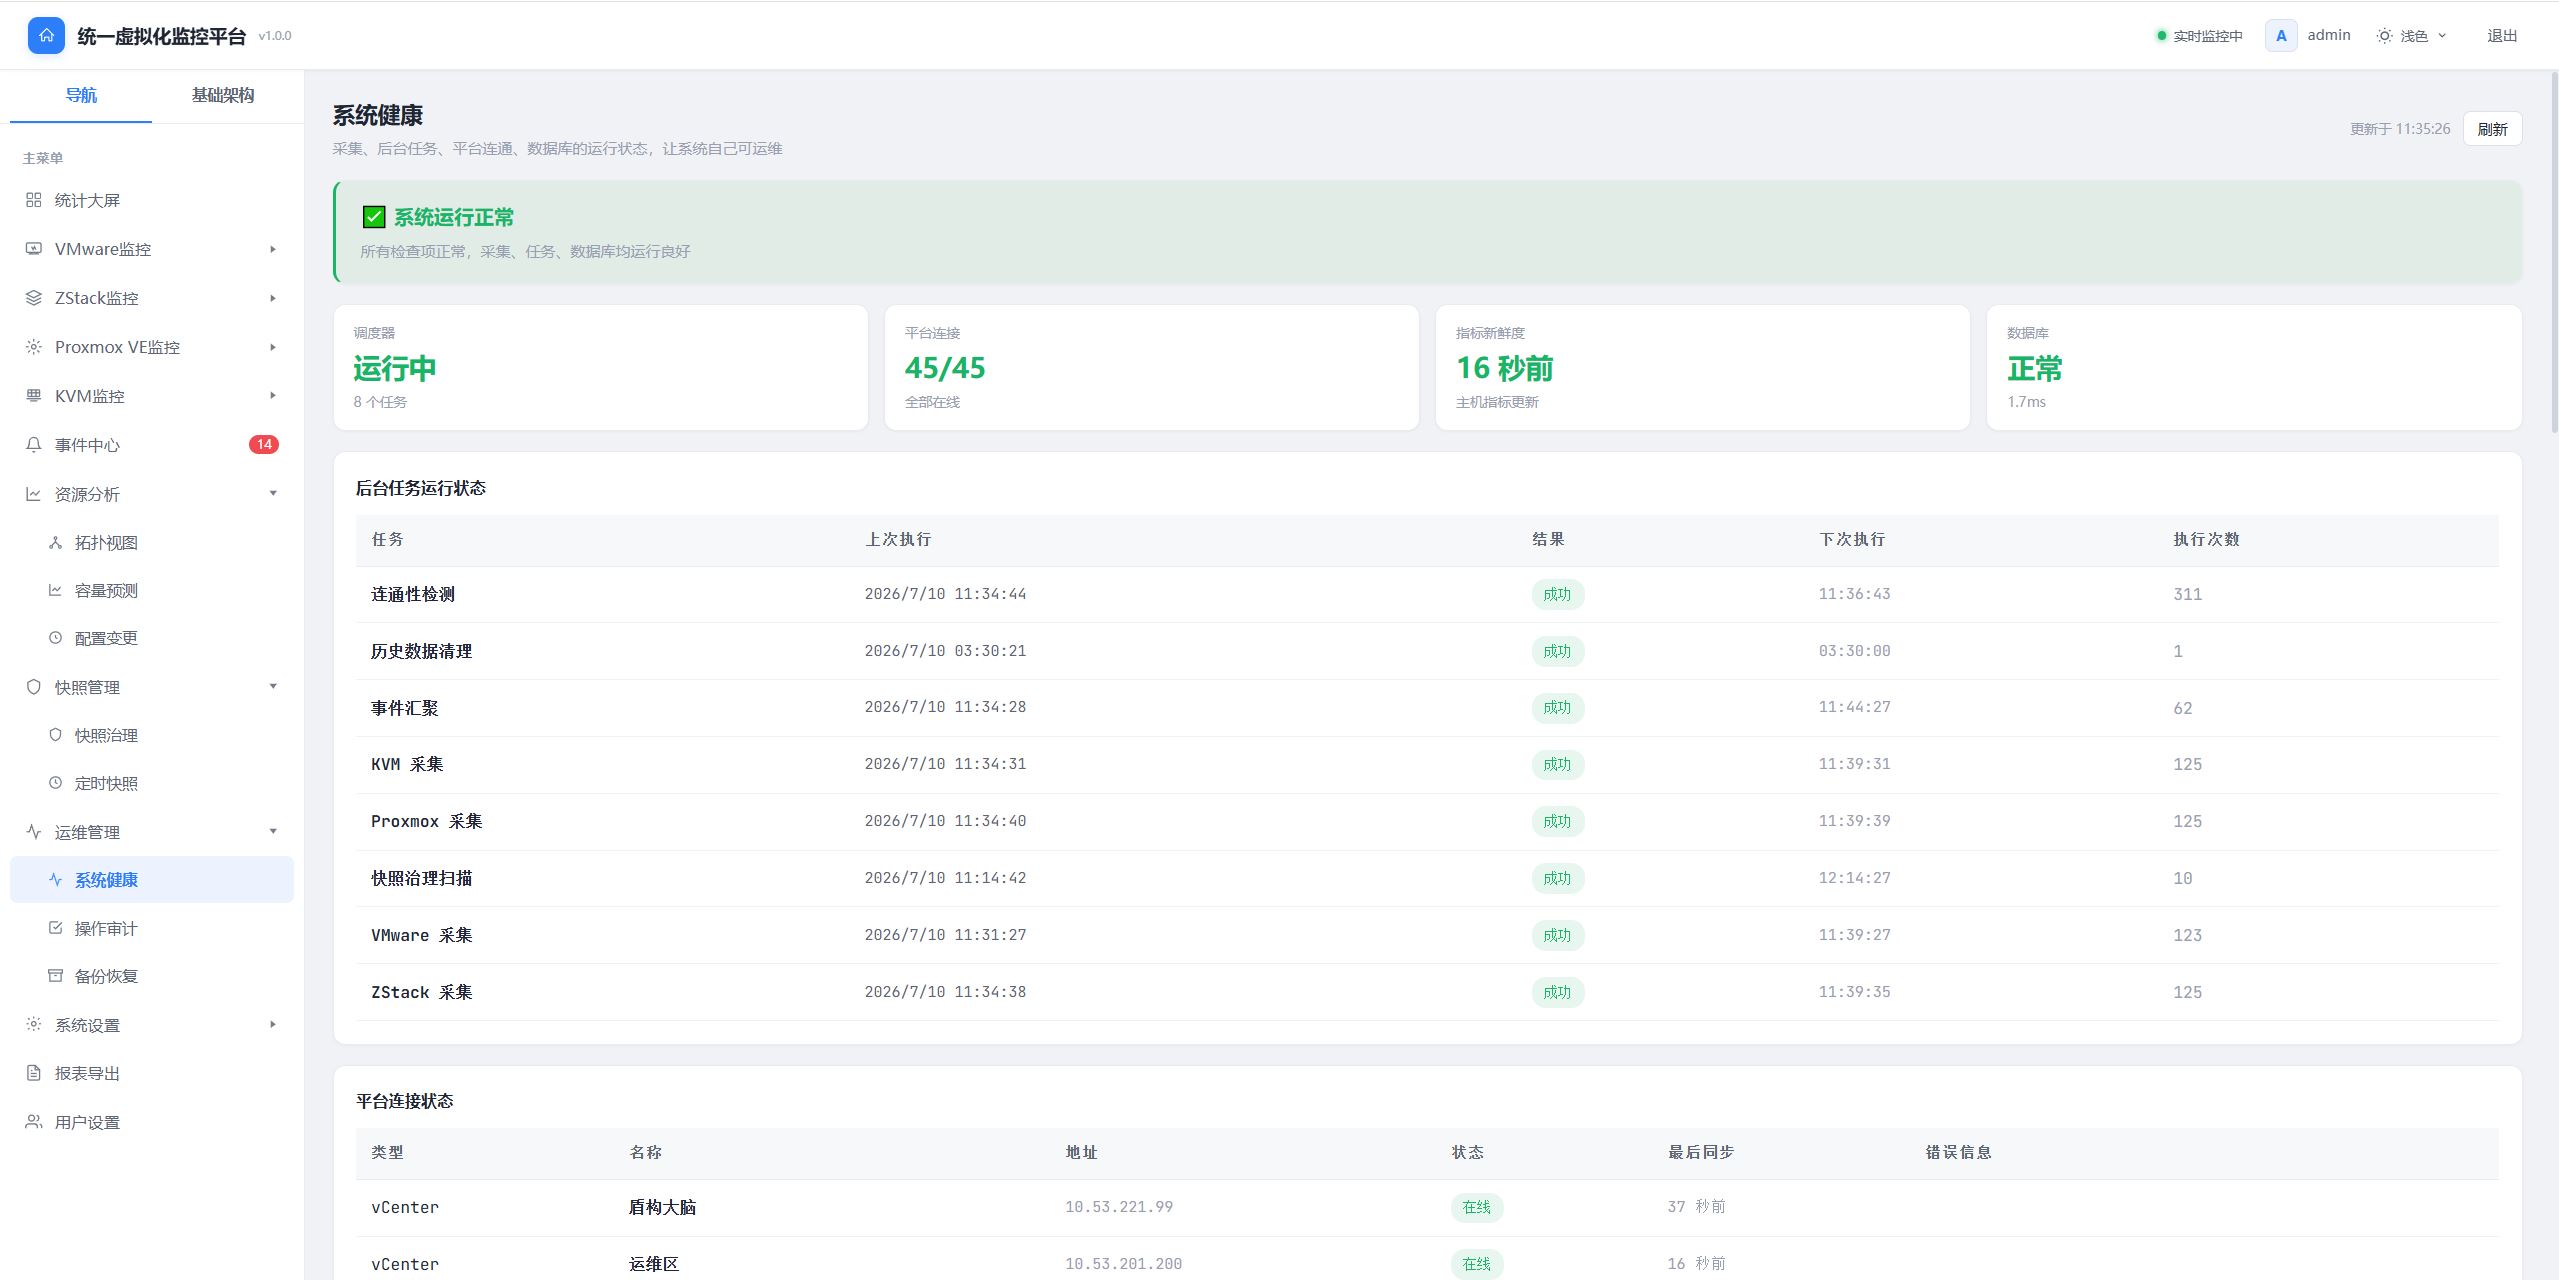Click the 退出 logout link
Image resolution: width=2559 pixels, height=1280 pixels.
[2502, 36]
